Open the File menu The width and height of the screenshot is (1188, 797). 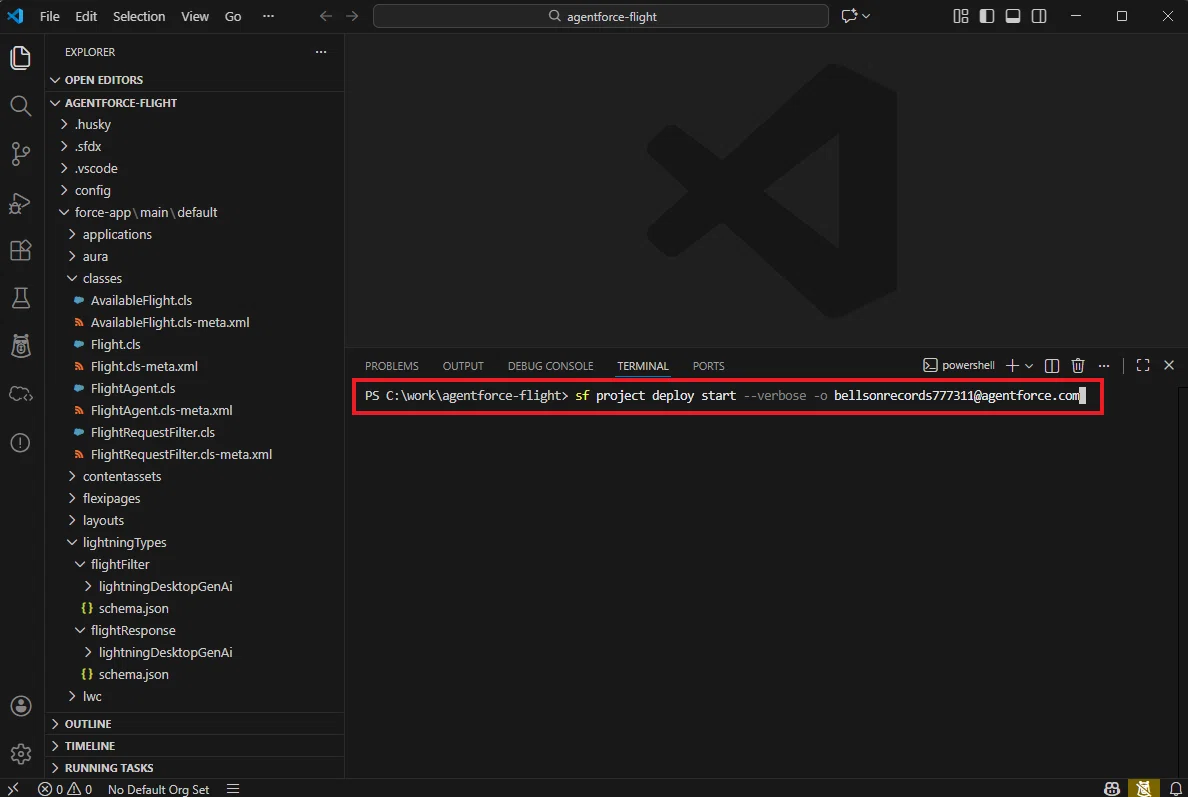(x=49, y=16)
